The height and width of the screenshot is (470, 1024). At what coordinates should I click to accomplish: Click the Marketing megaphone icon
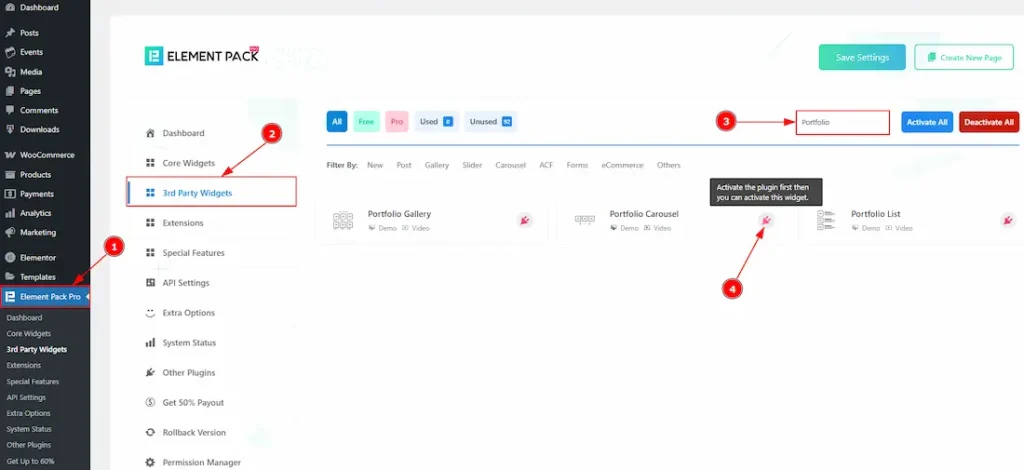point(10,232)
